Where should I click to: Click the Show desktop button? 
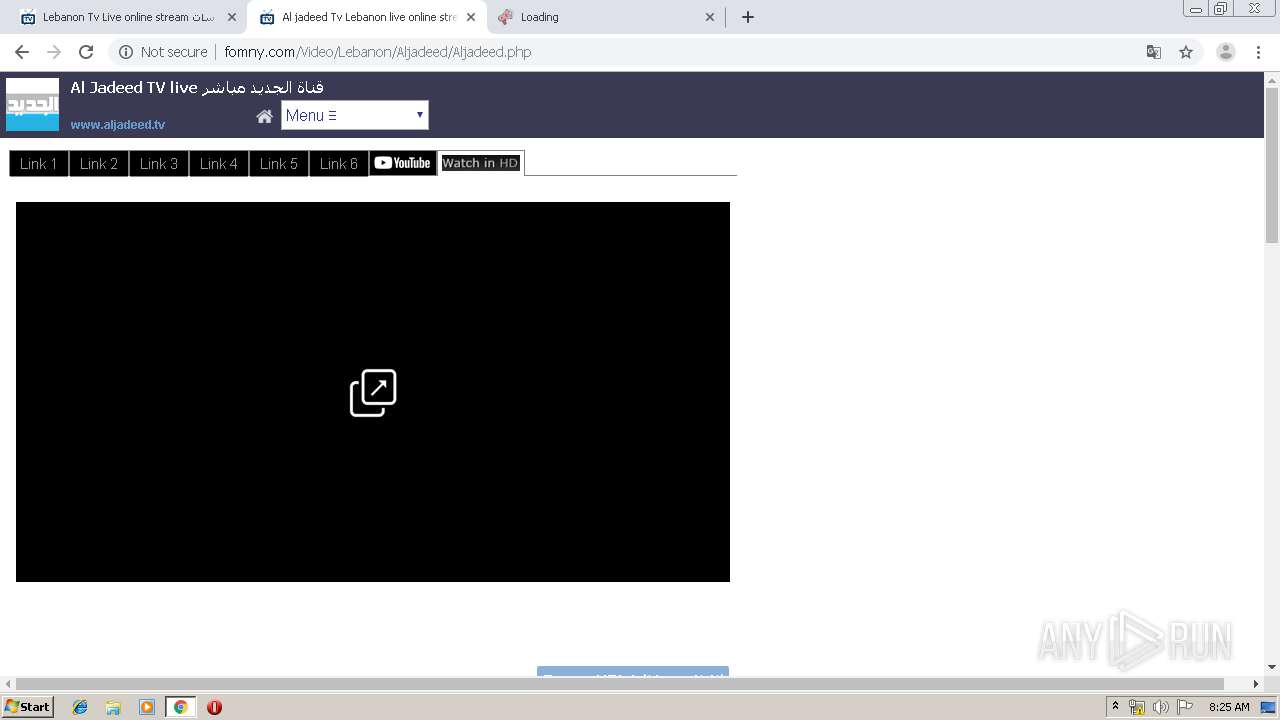pyautogui.click(x=1268, y=707)
